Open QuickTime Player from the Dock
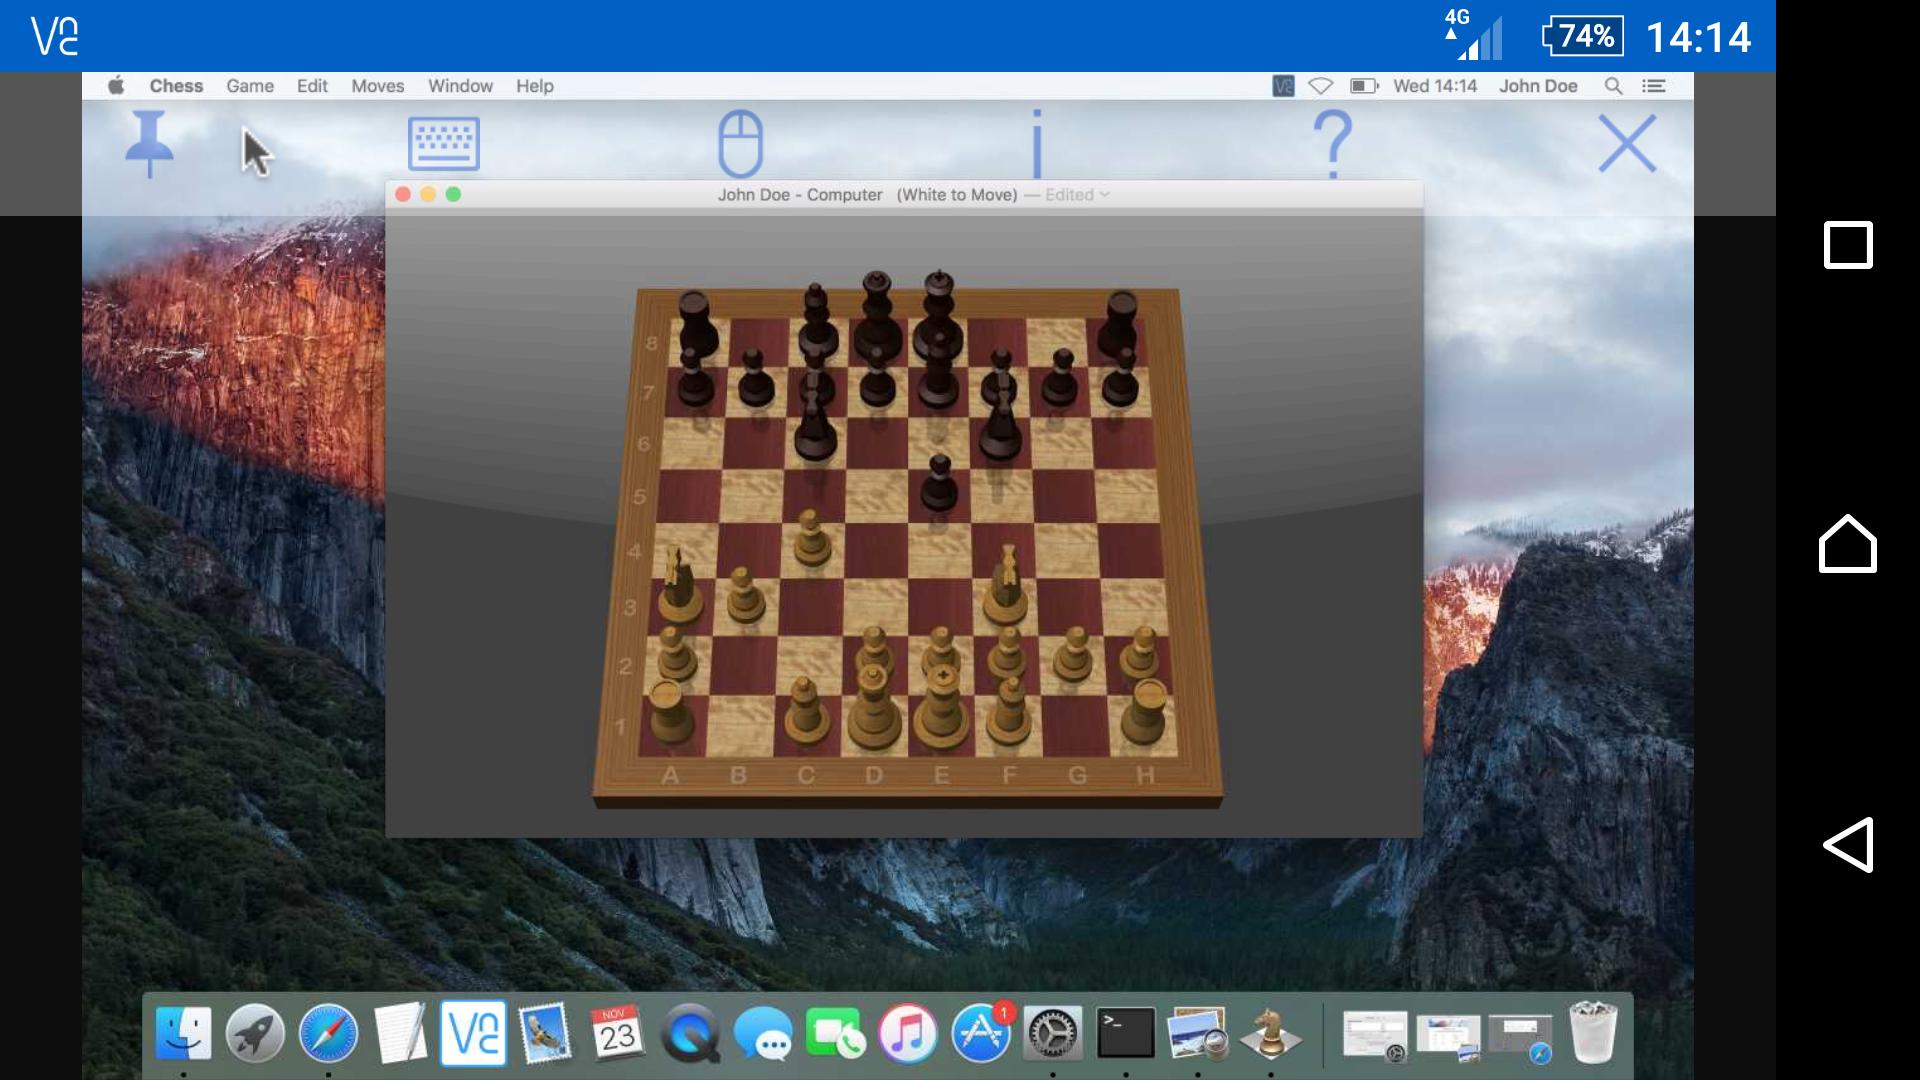Viewport: 1920px width, 1080px height. tap(690, 1033)
